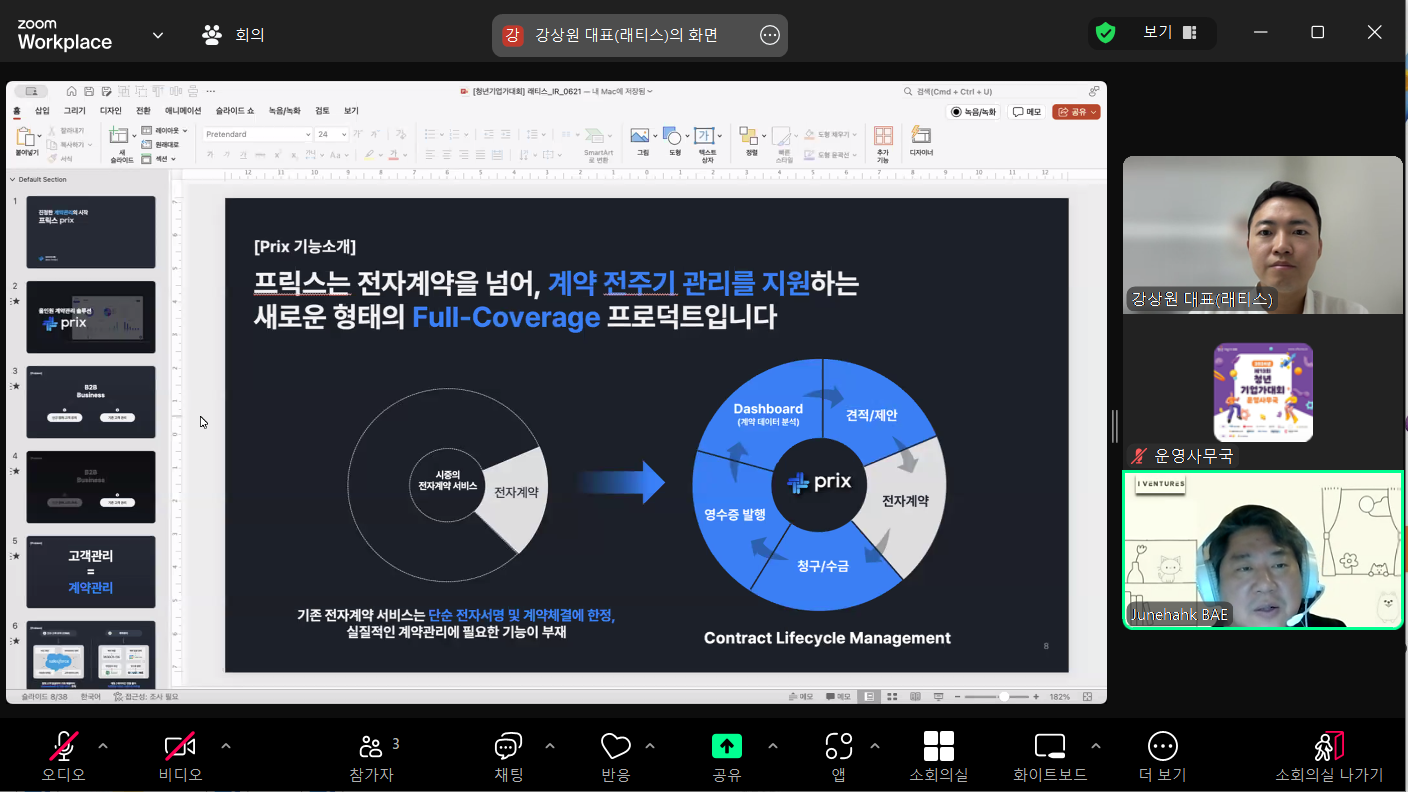
Task: Expand share options arrow next to 공유
Action: 773,746
